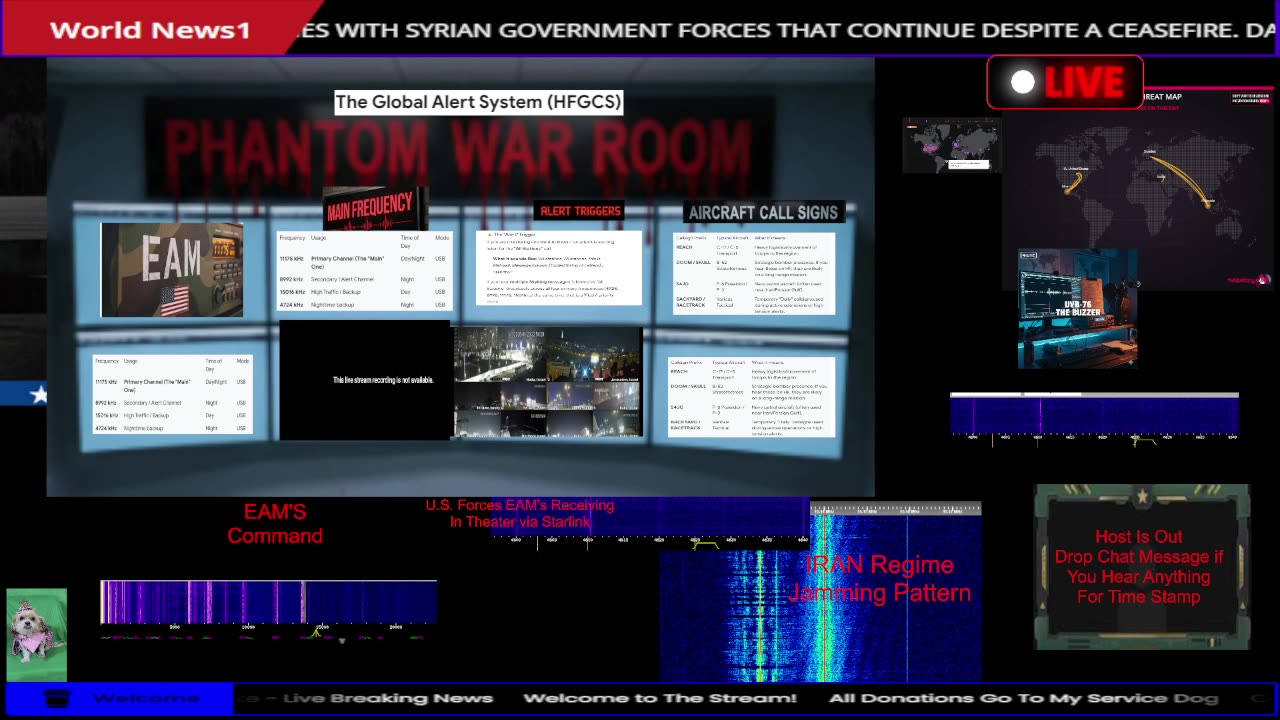Screen dimensions: 1280x720
Task: Click yellow tuning marker under purple spectrum
Action: pyautogui.click(x=317, y=631)
